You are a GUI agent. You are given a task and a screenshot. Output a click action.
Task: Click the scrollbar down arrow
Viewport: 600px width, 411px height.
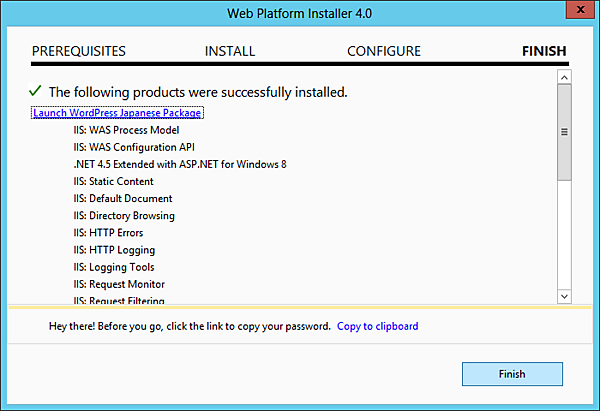(564, 296)
